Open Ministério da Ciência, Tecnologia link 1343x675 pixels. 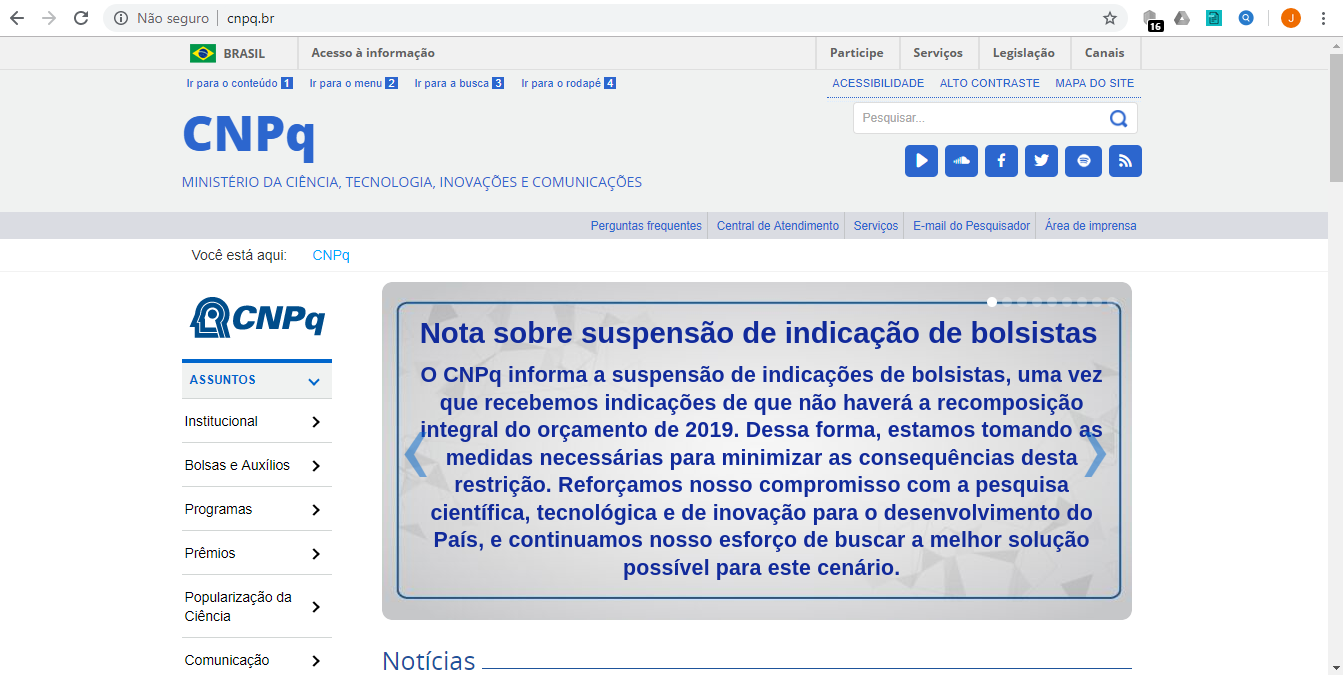pyautogui.click(x=412, y=182)
